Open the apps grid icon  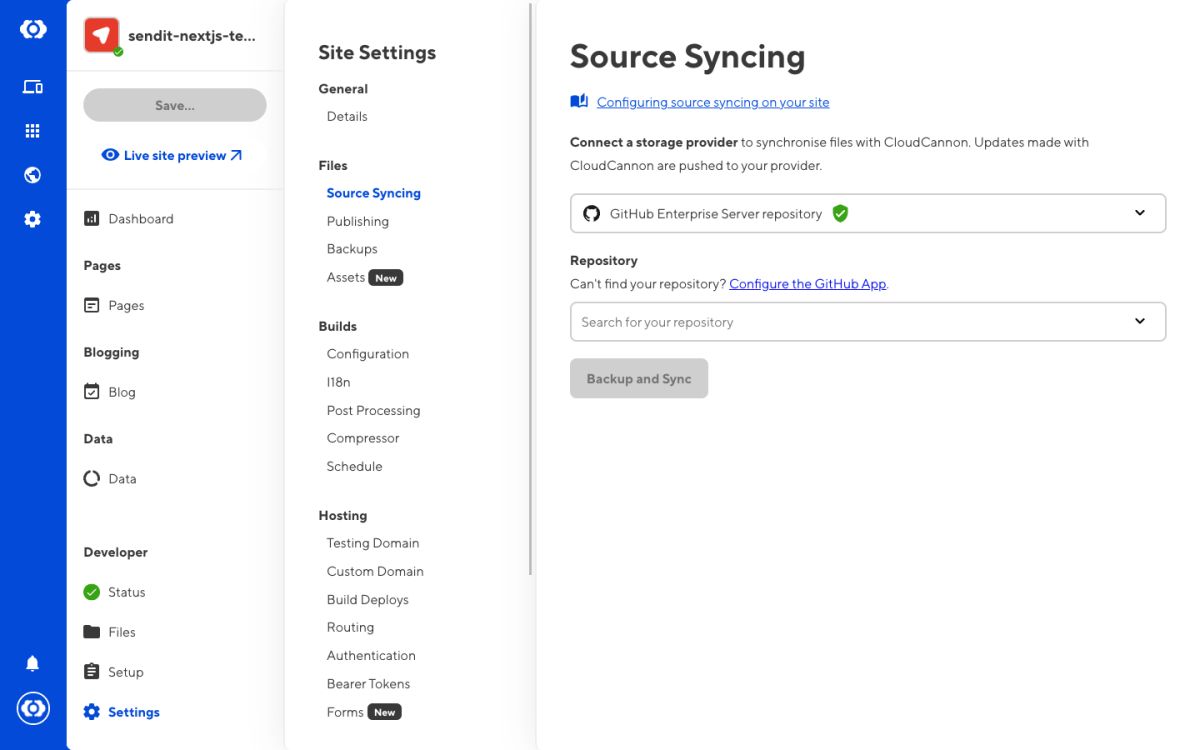pos(33,131)
